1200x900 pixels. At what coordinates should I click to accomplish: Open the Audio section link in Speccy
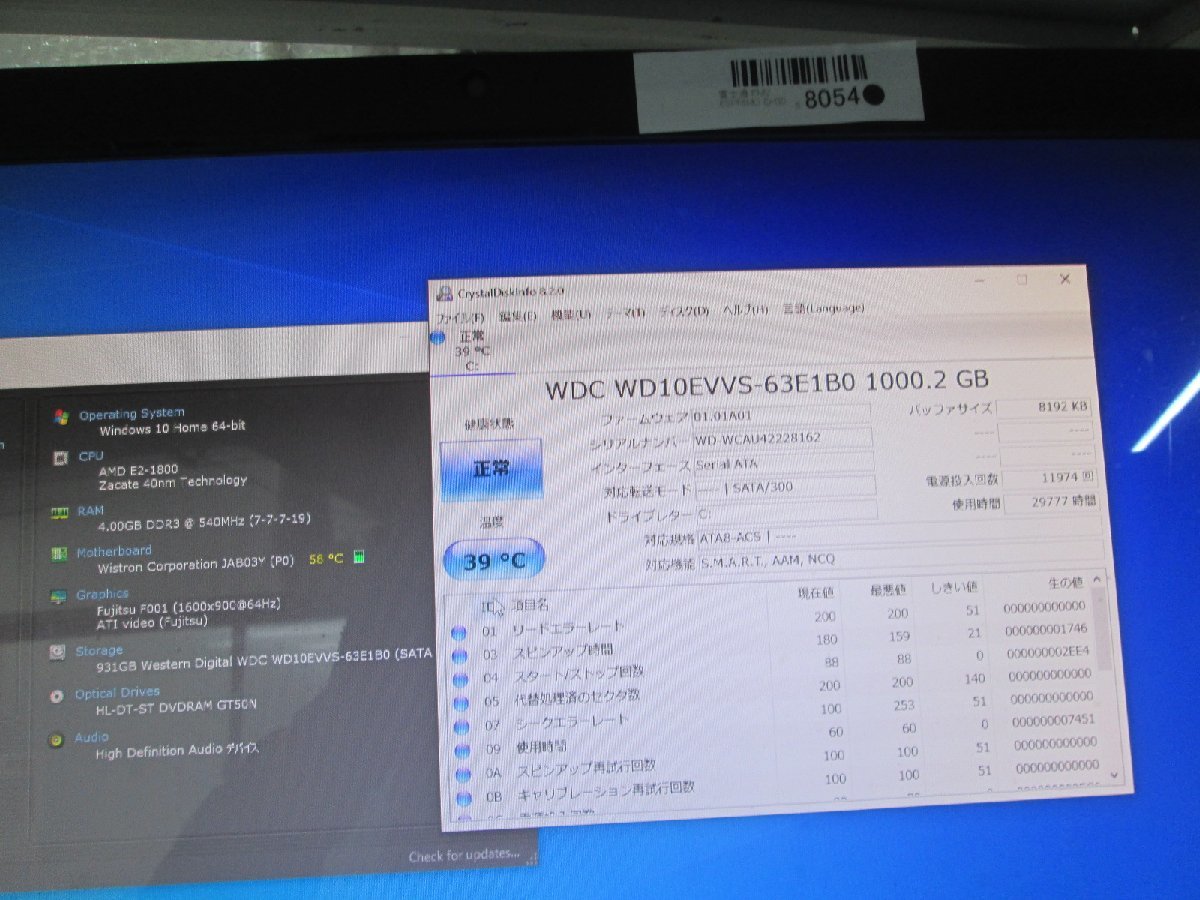click(x=91, y=738)
